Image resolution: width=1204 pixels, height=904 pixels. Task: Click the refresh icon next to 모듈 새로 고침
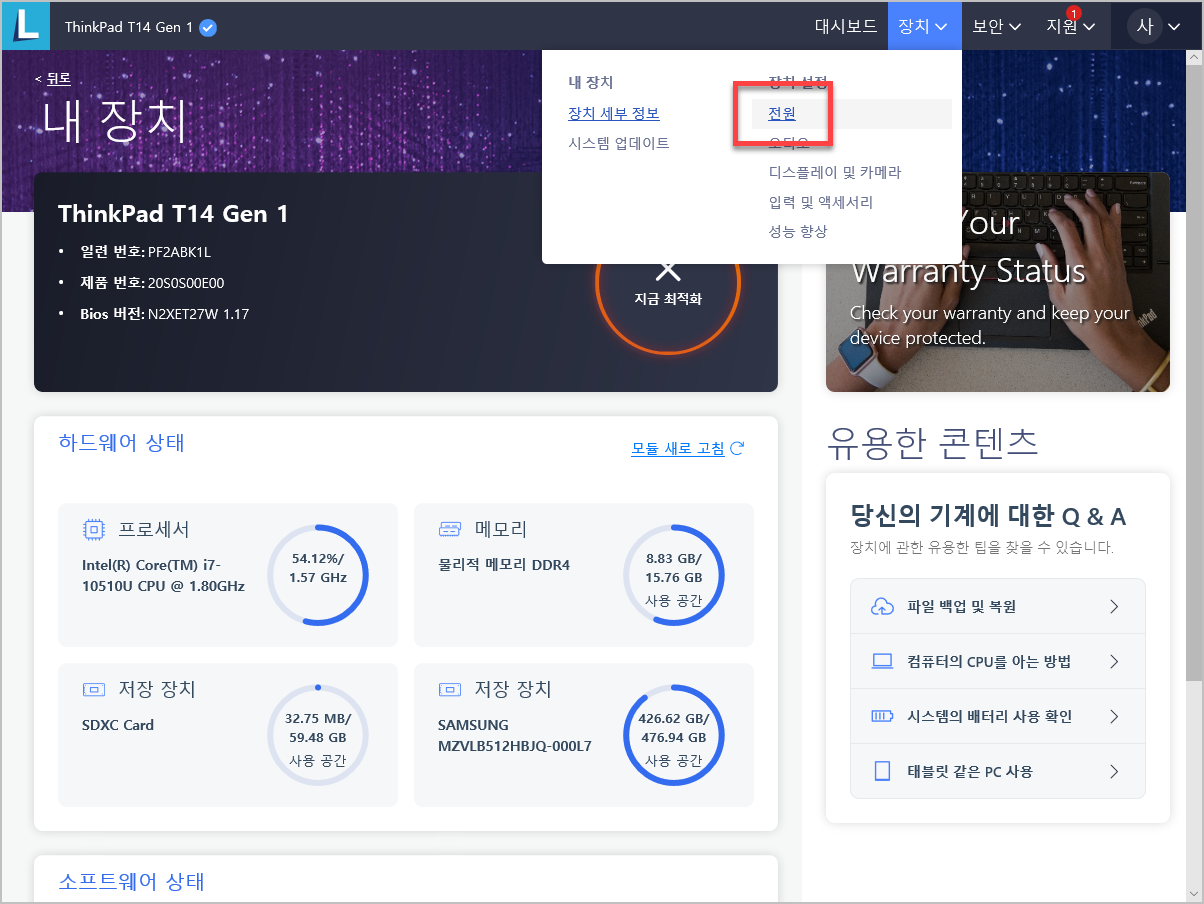click(737, 448)
